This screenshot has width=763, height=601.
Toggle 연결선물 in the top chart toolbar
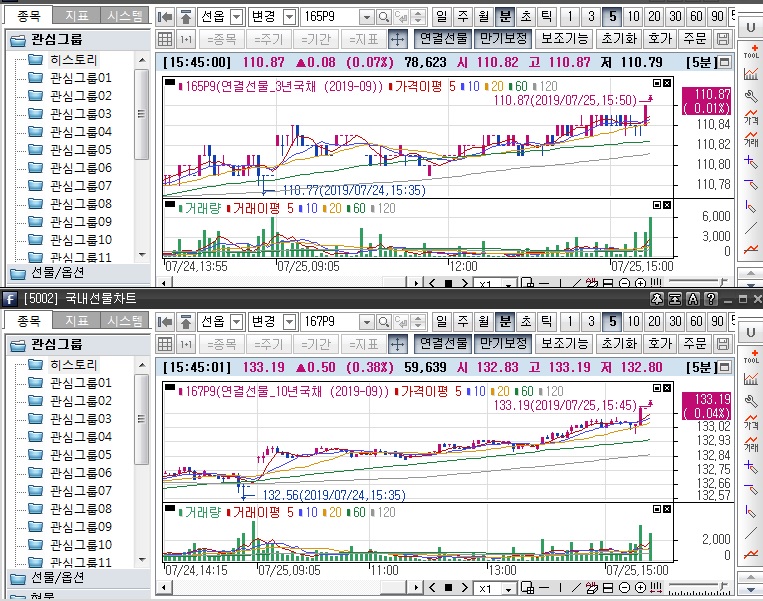443,39
